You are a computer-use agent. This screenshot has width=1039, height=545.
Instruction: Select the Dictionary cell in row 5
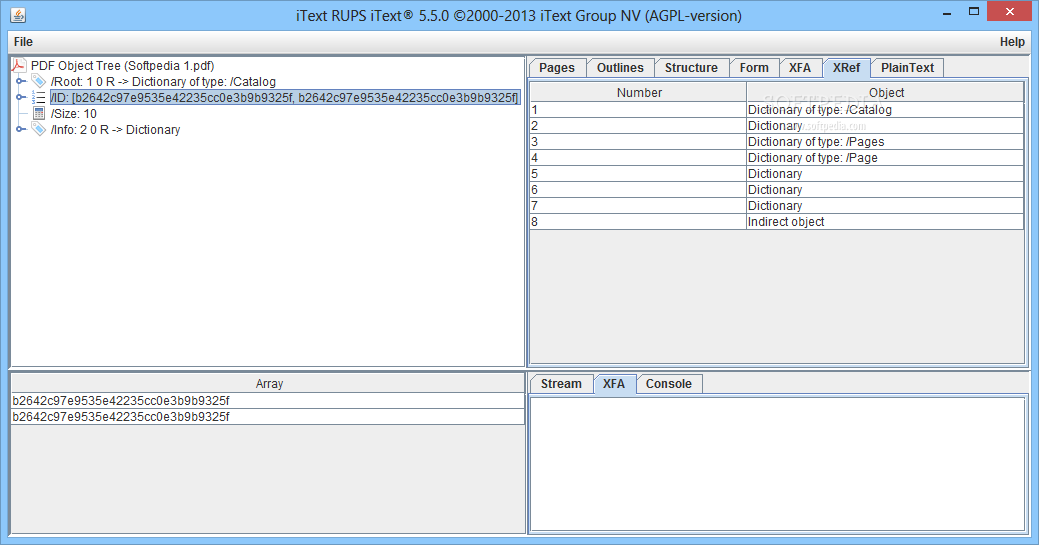click(x=885, y=174)
